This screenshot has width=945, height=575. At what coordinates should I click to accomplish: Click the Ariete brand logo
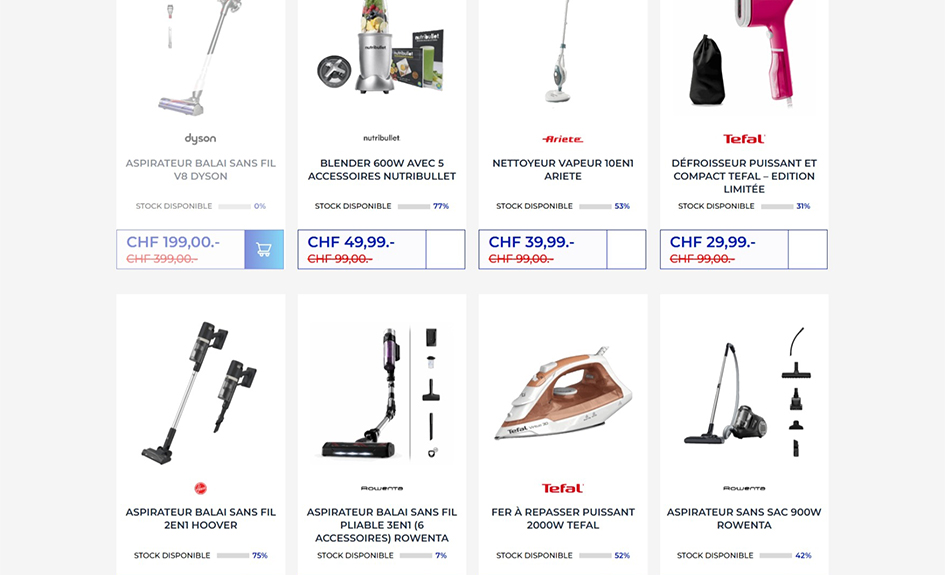click(x=562, y=139)
